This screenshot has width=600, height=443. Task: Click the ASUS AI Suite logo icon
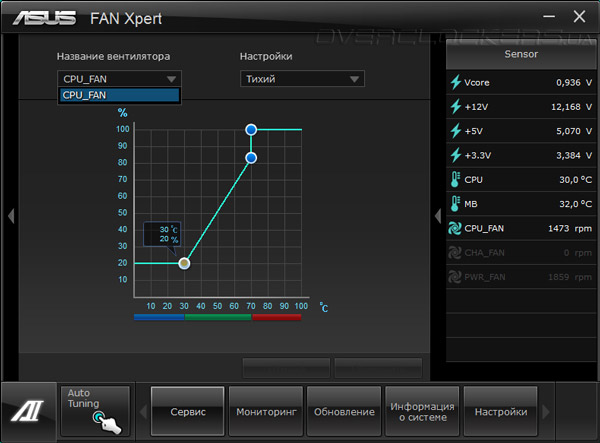(27, 411)
